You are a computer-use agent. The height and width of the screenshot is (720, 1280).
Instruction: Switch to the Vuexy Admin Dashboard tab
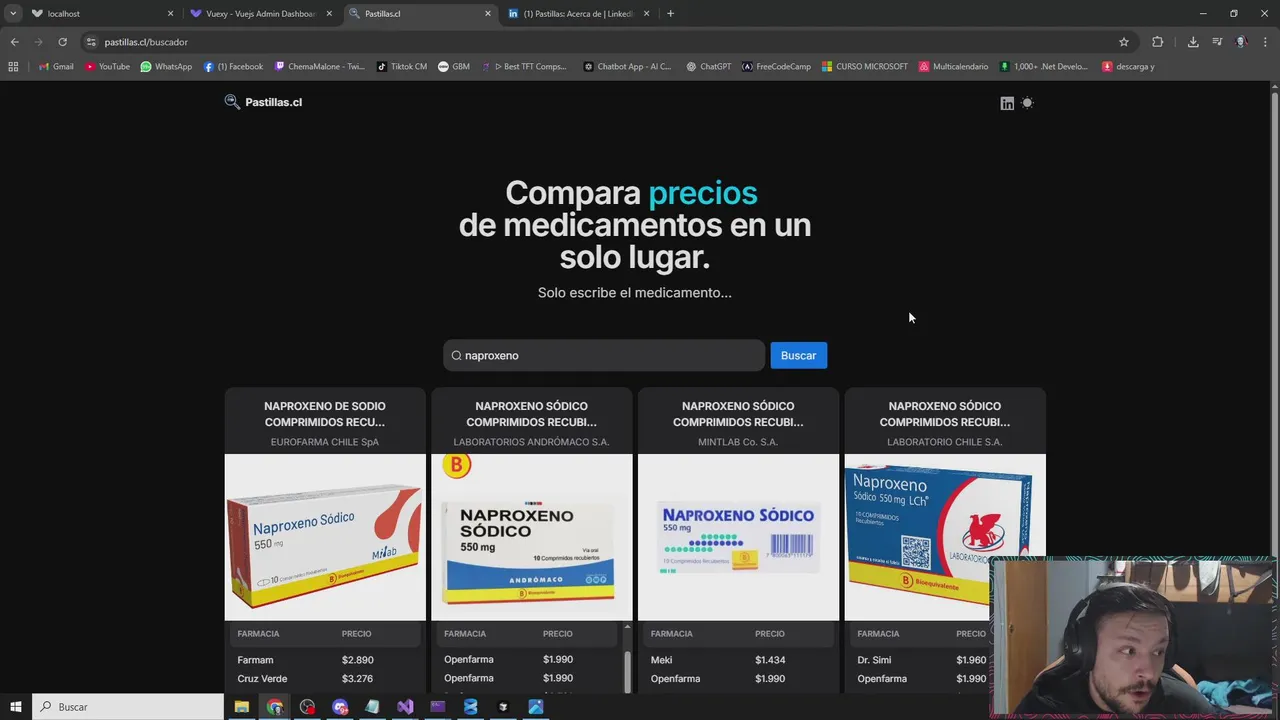tap(260, 14)
